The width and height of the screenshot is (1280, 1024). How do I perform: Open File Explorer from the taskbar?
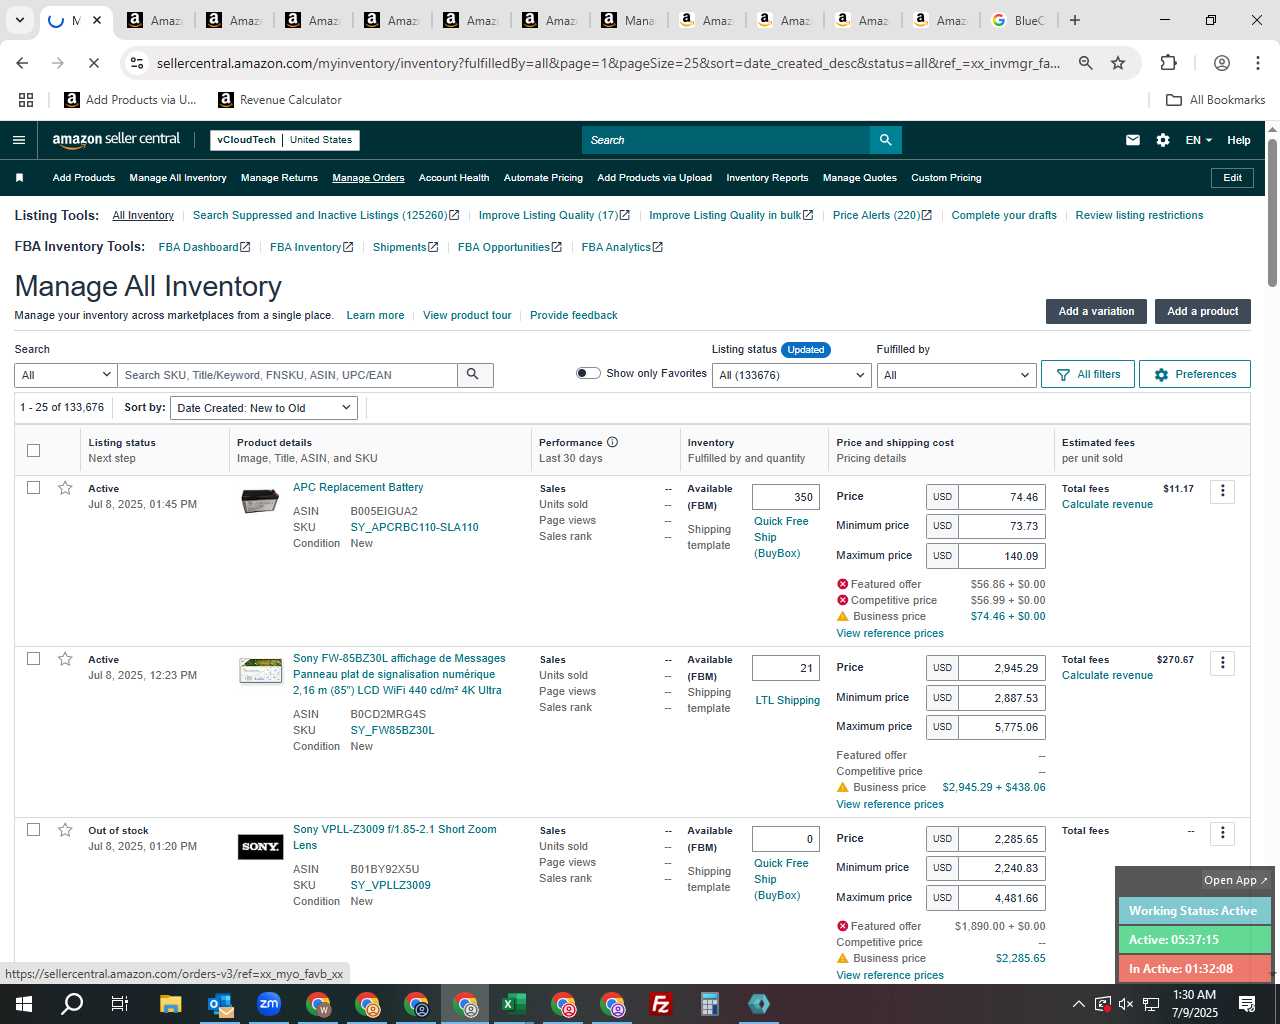click(x=170, y=1004)
